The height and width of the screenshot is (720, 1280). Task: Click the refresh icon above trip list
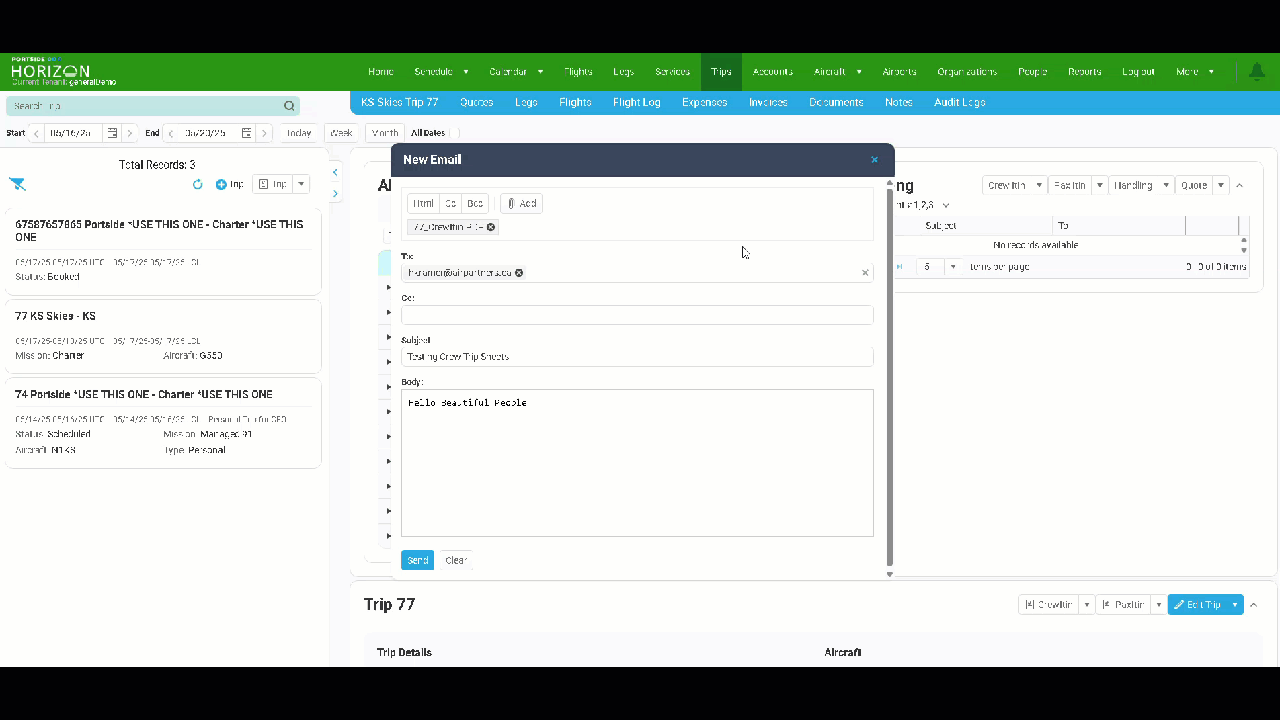coord(197,185)
